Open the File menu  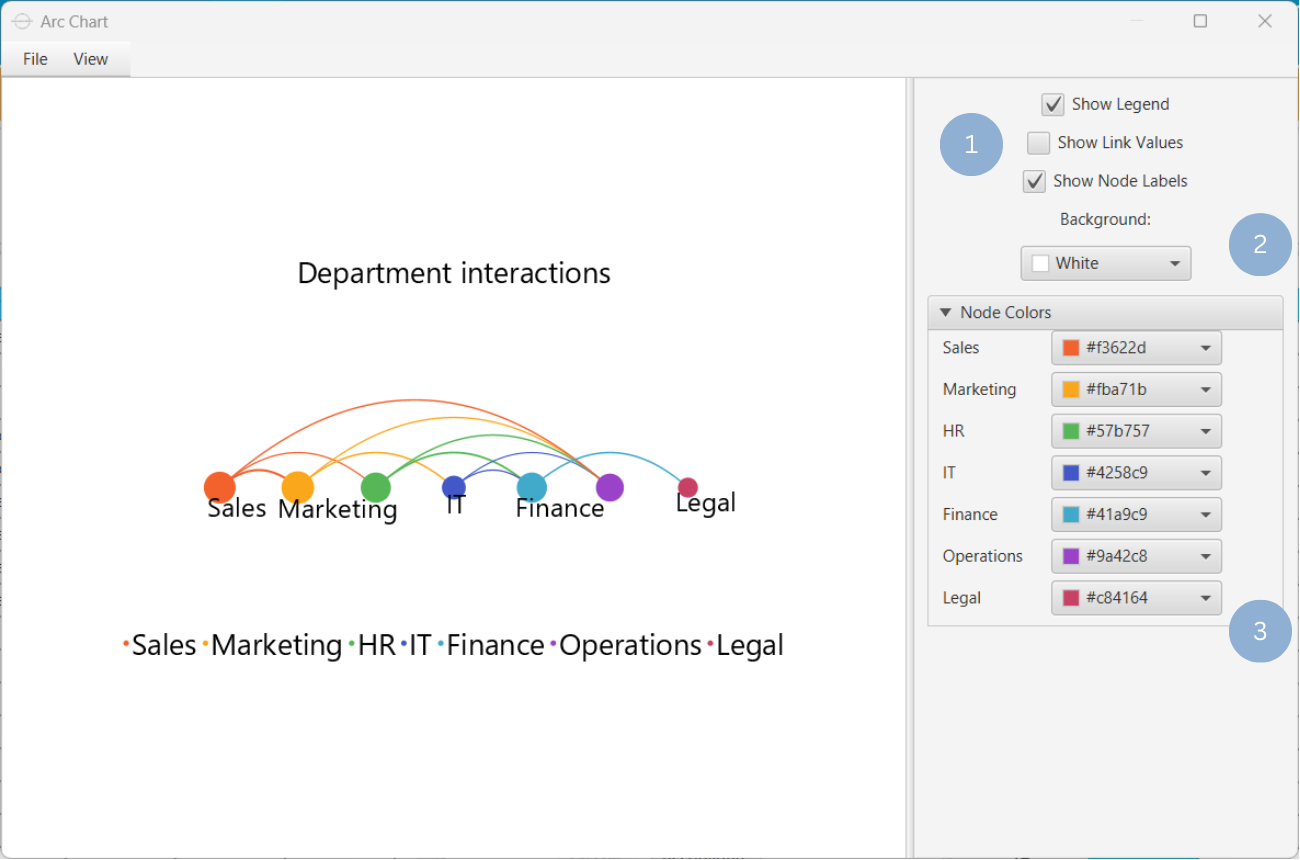(x=35, y=59)
